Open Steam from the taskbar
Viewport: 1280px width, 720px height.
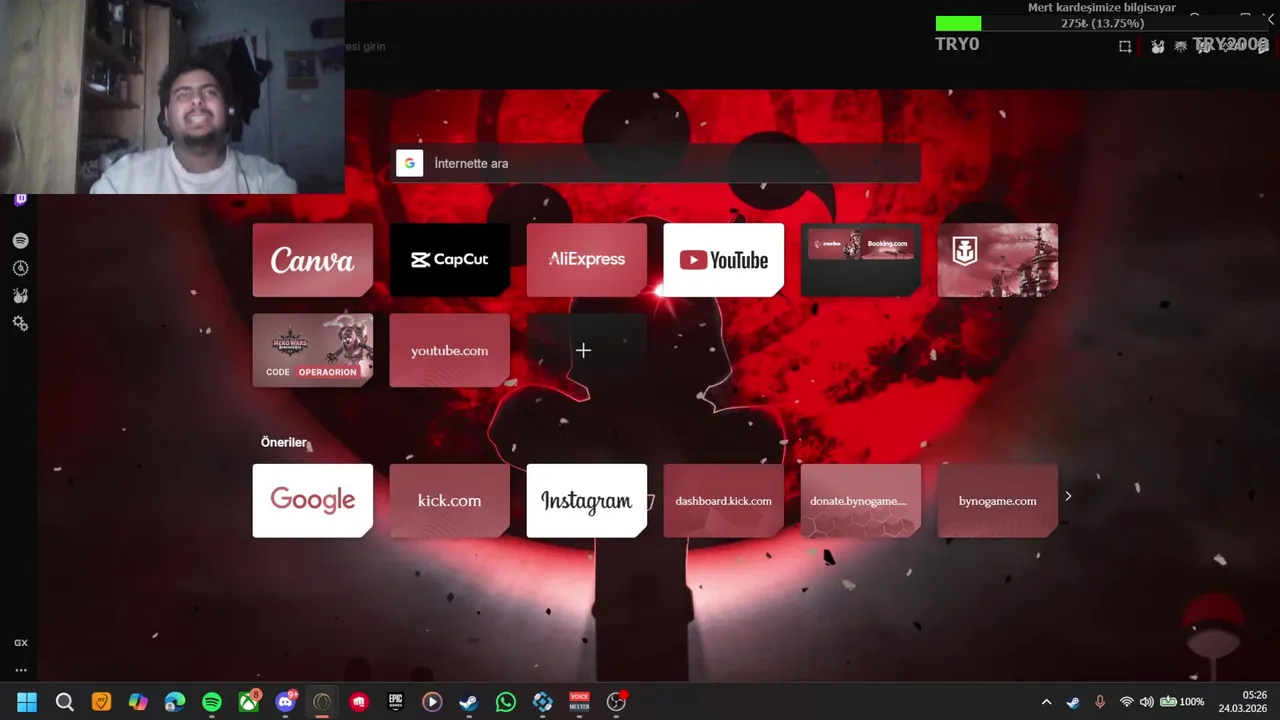click(x=469, y=702)
